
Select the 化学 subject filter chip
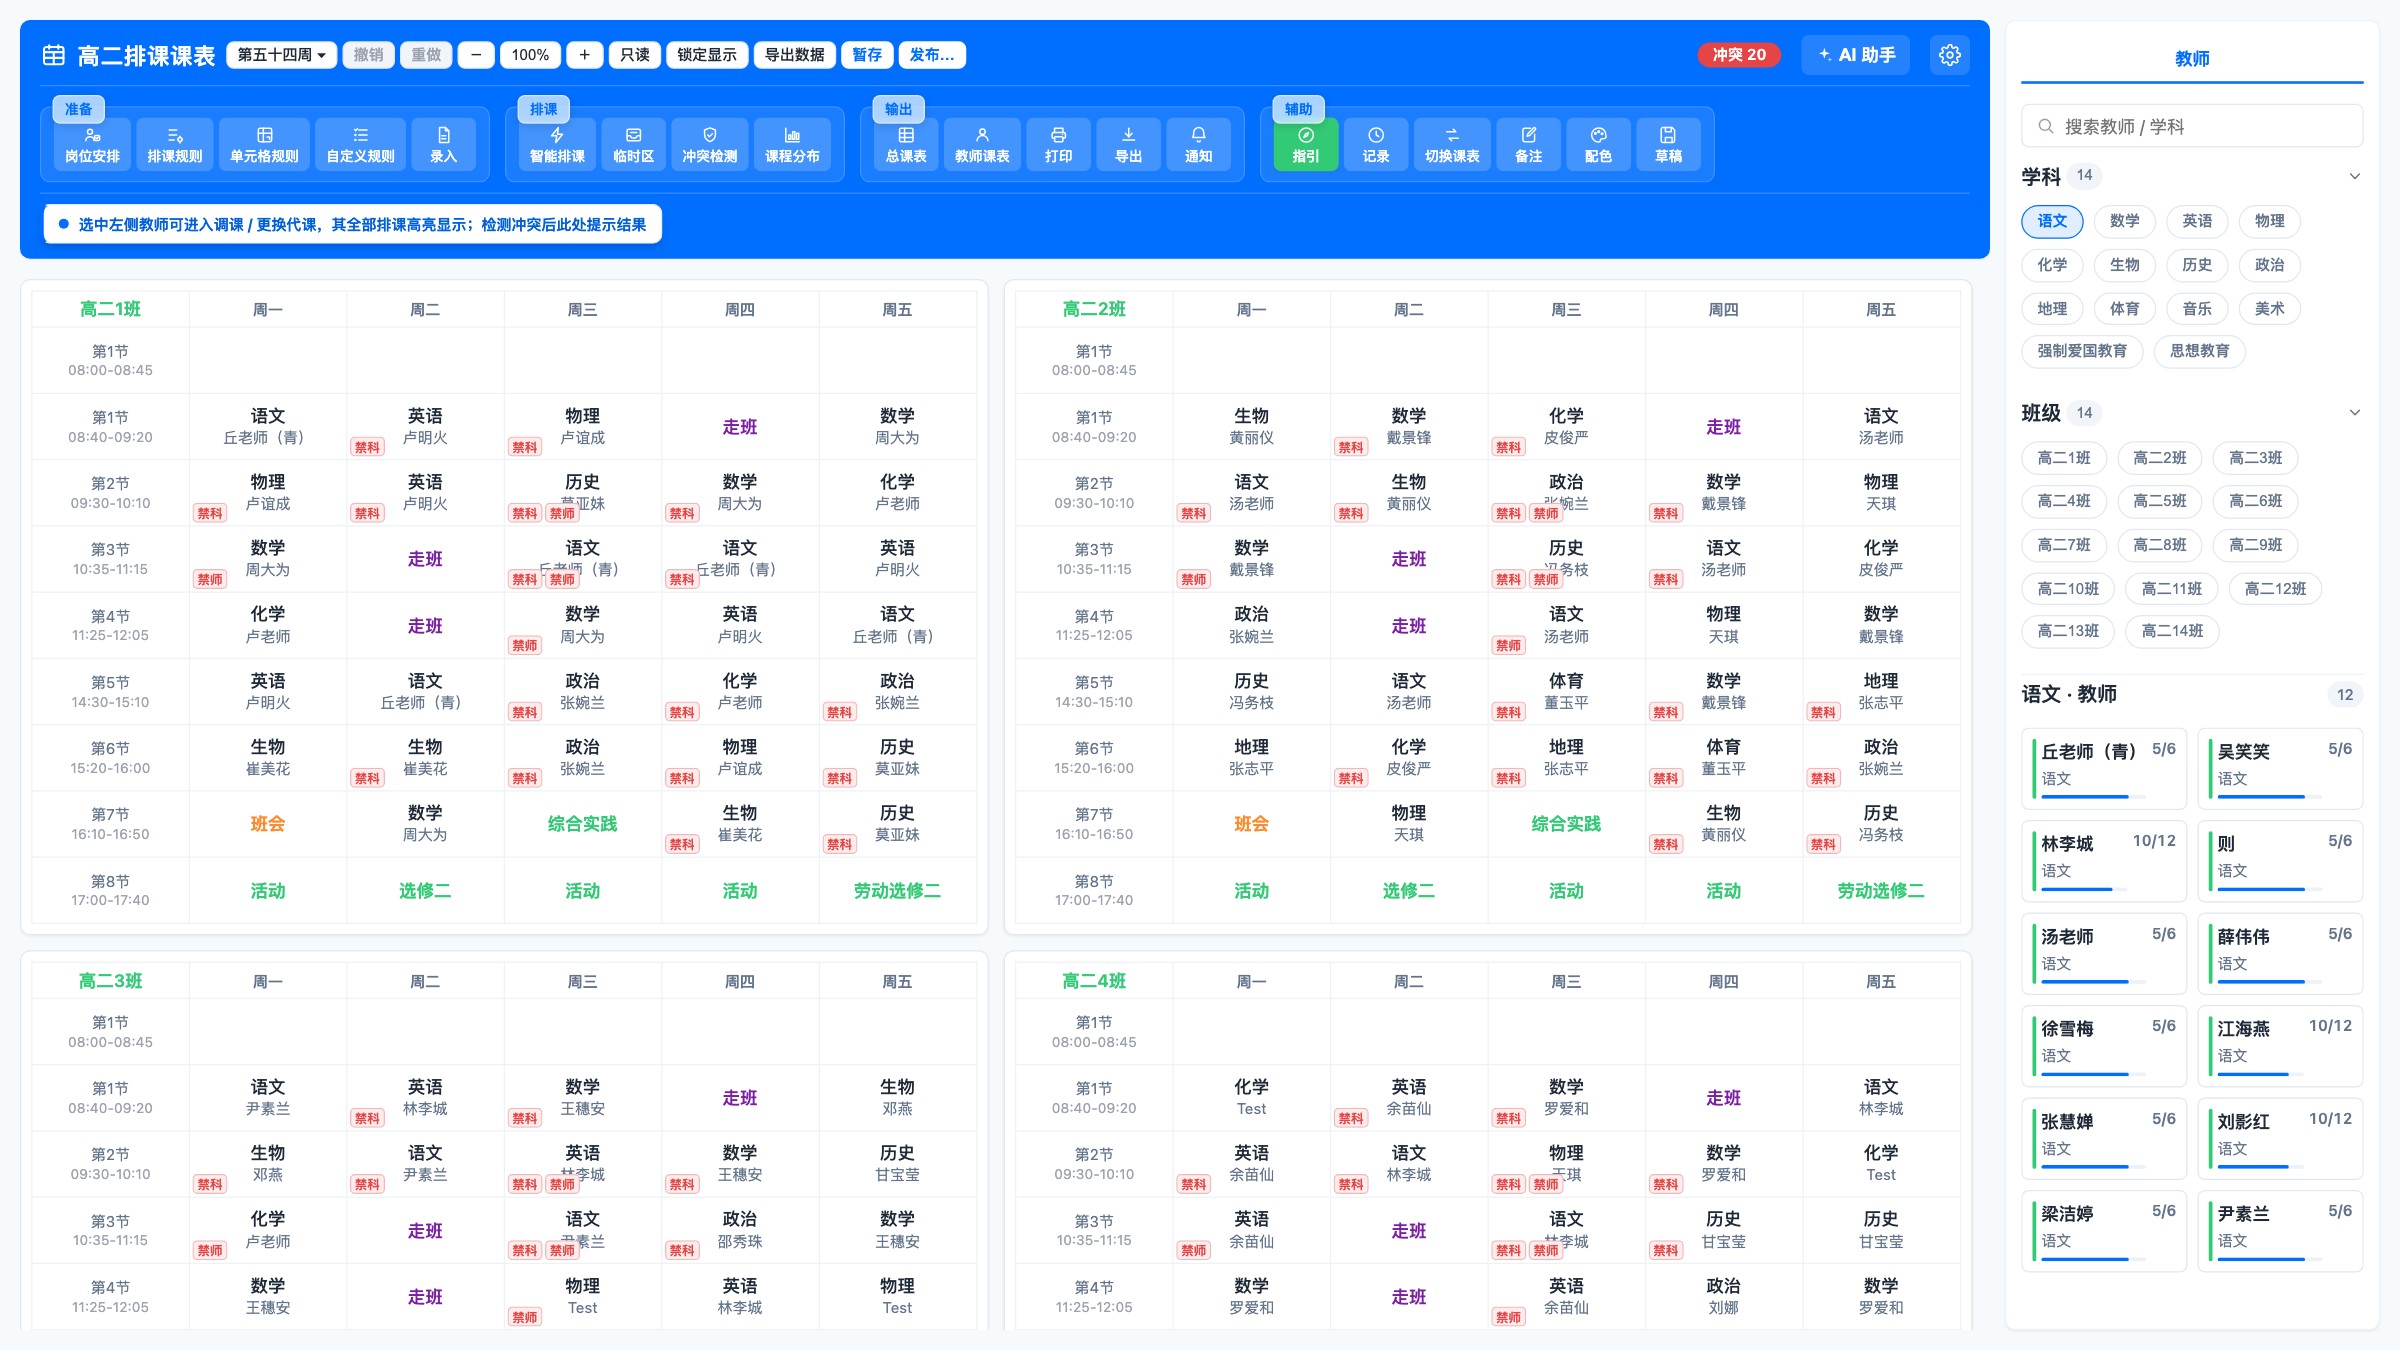(x=2052, y=265)
